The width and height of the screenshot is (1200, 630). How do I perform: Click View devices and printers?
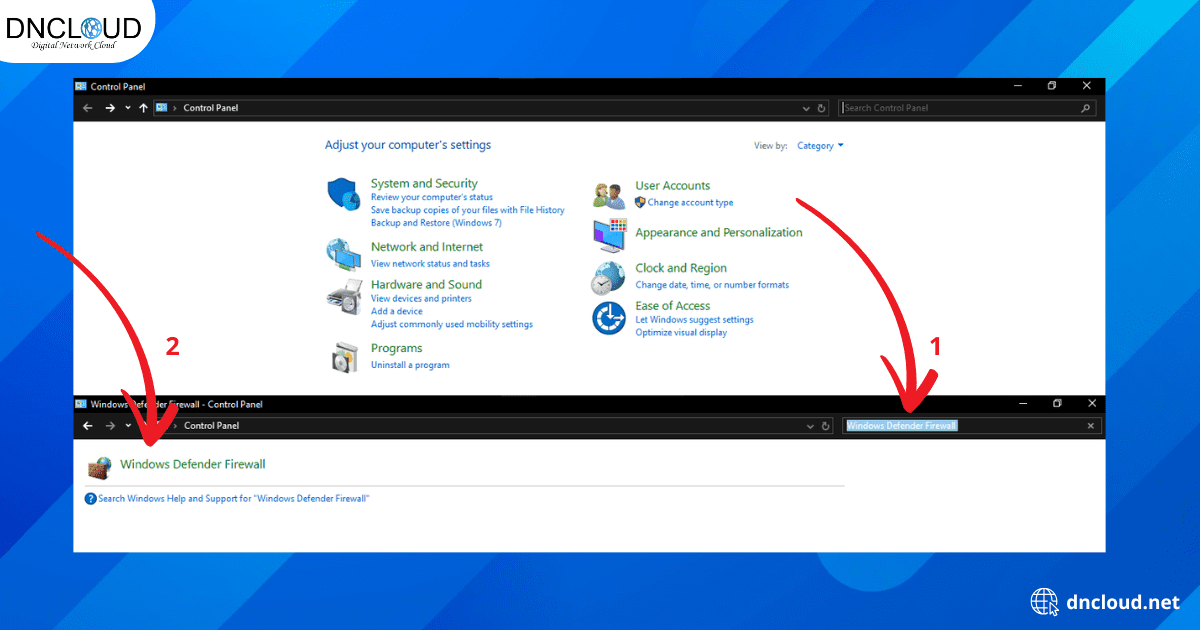(421, 299)
